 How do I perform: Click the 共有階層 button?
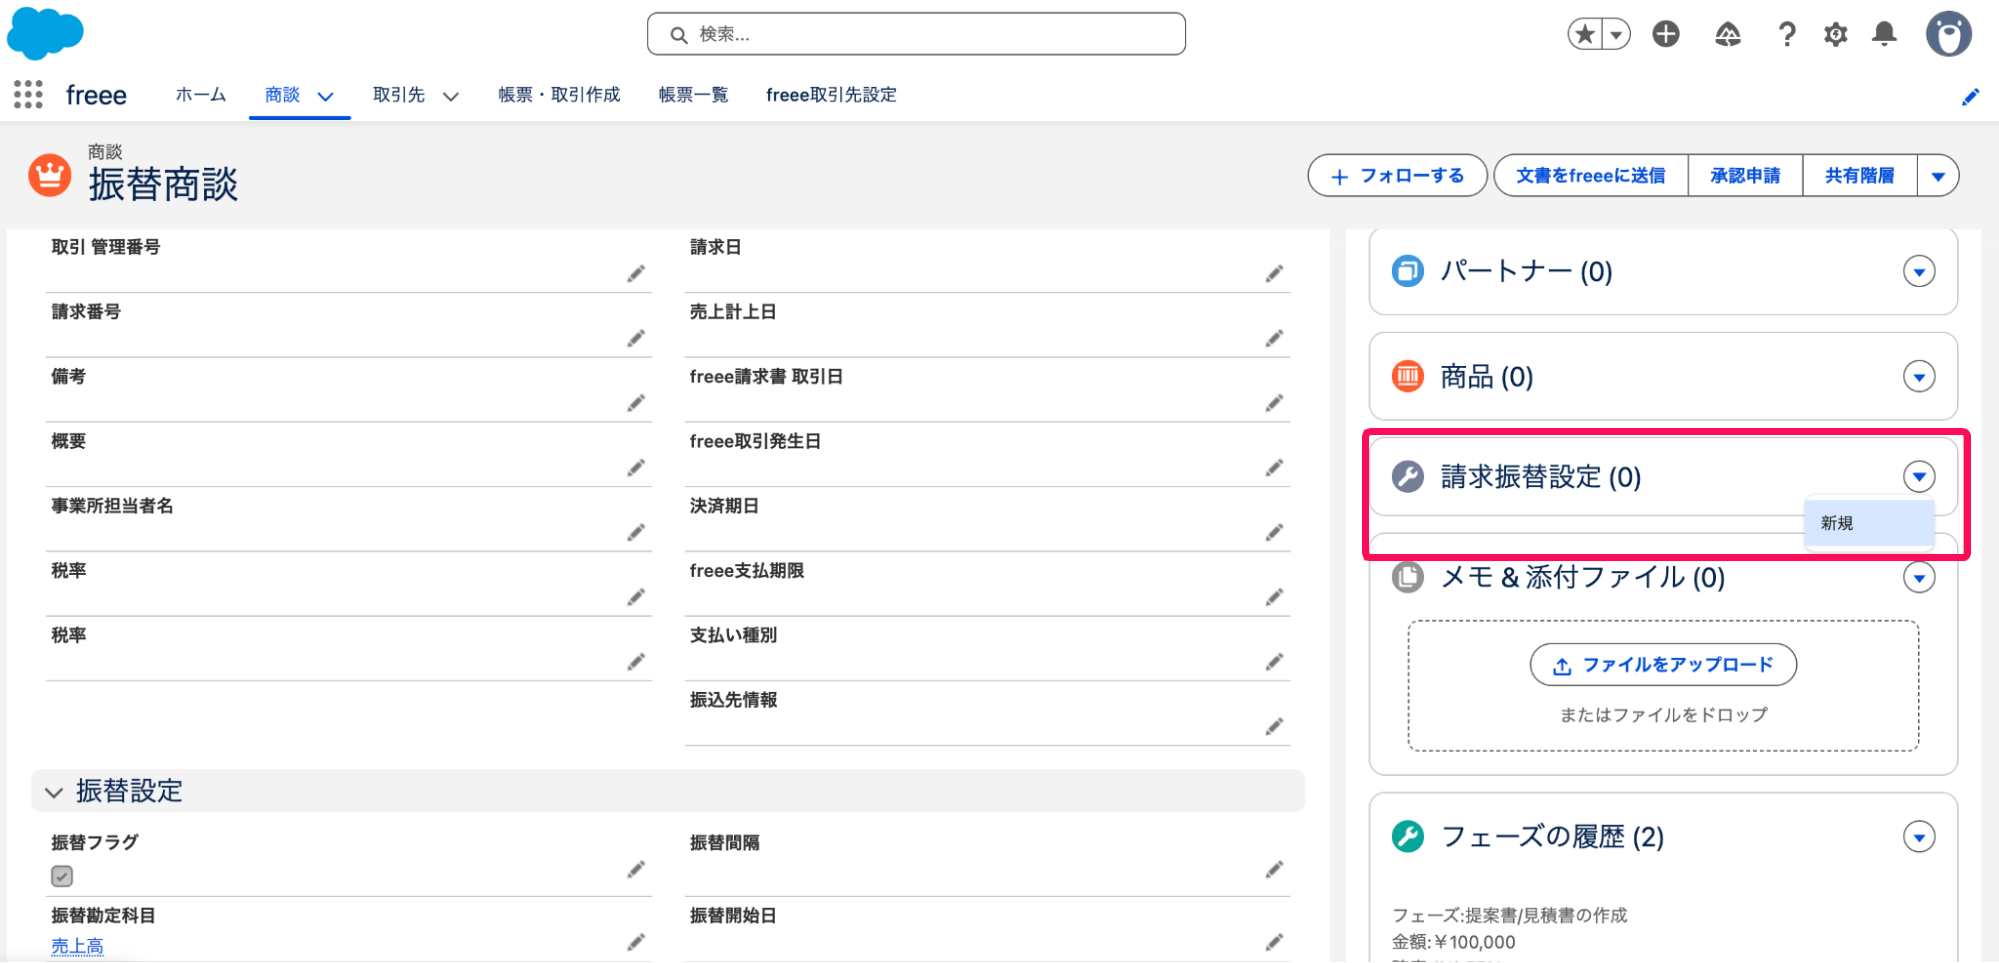1860,176
